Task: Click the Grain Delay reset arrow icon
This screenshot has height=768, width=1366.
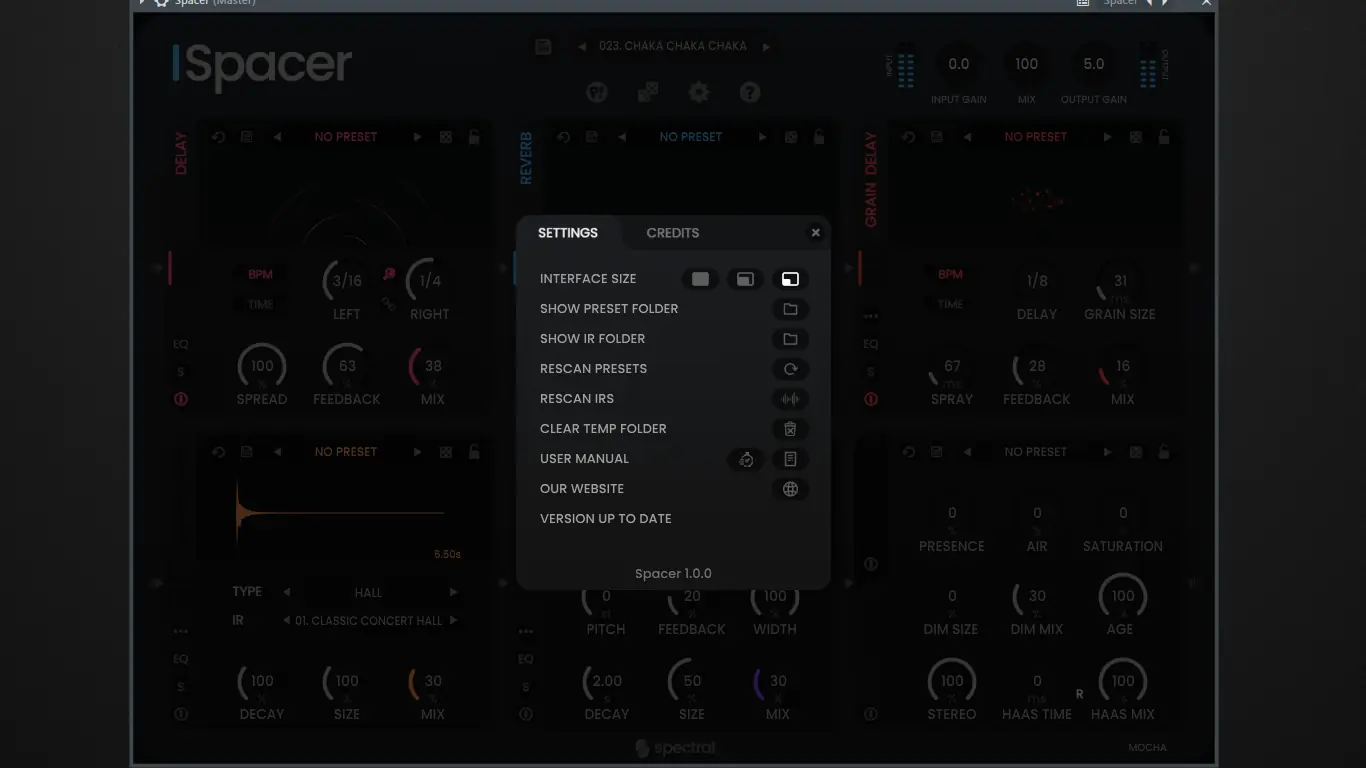Action: (x=908, y=137)
